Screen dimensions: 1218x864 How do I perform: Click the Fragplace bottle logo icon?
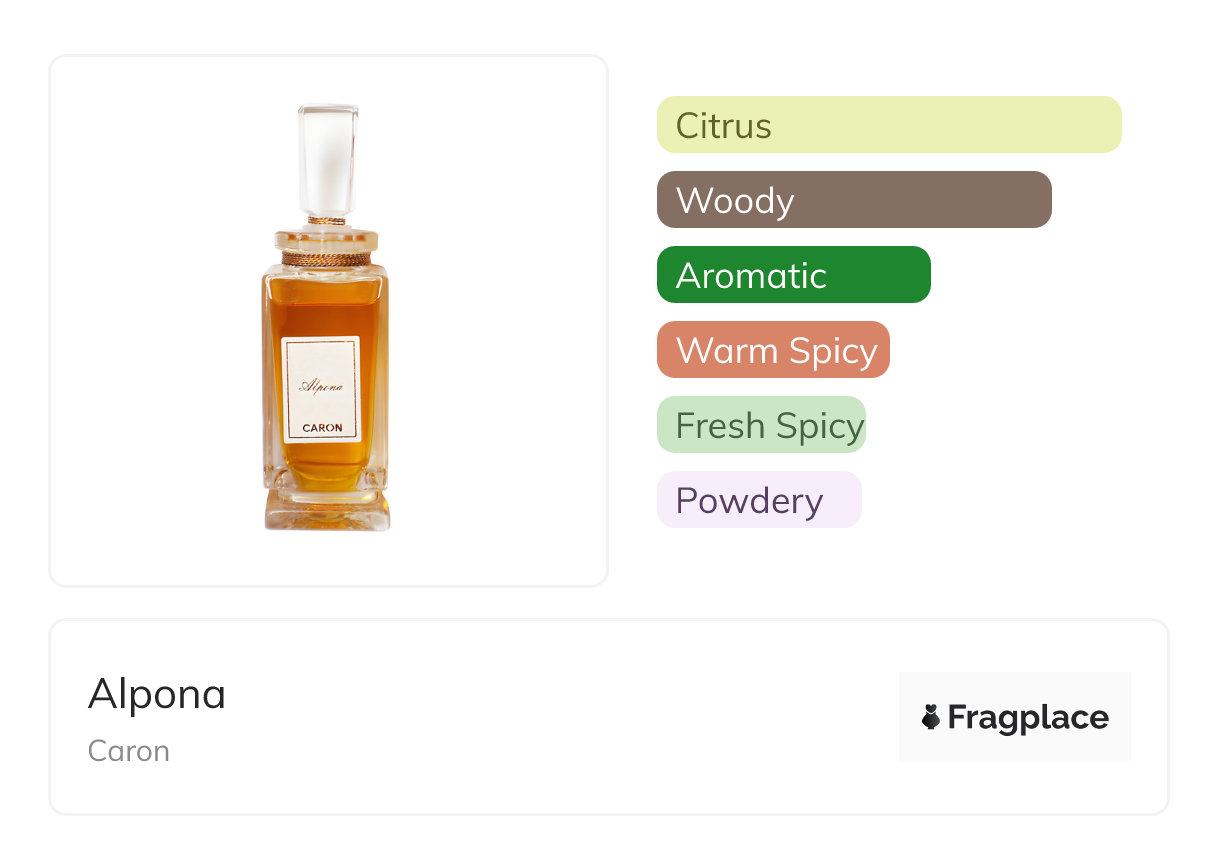pyautogui.click(x=931, y=717)
